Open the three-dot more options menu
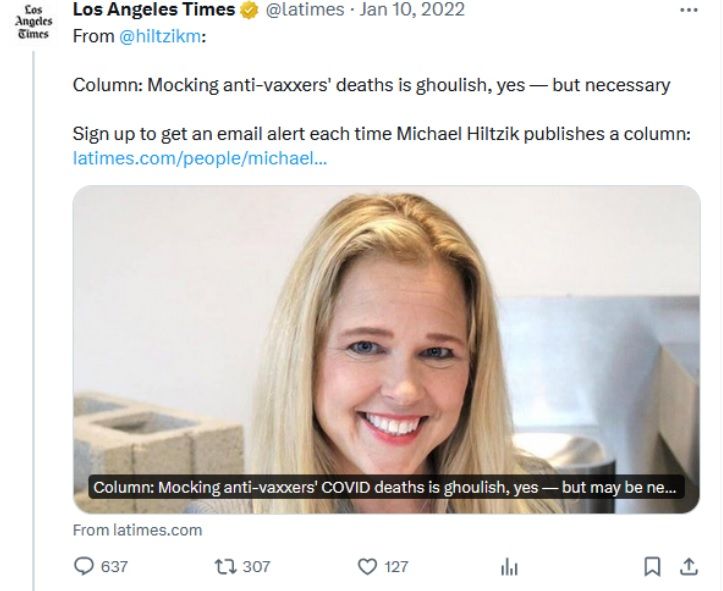This screenshot has width=723, height=591. pyautogui.click(x=688, y=10)
